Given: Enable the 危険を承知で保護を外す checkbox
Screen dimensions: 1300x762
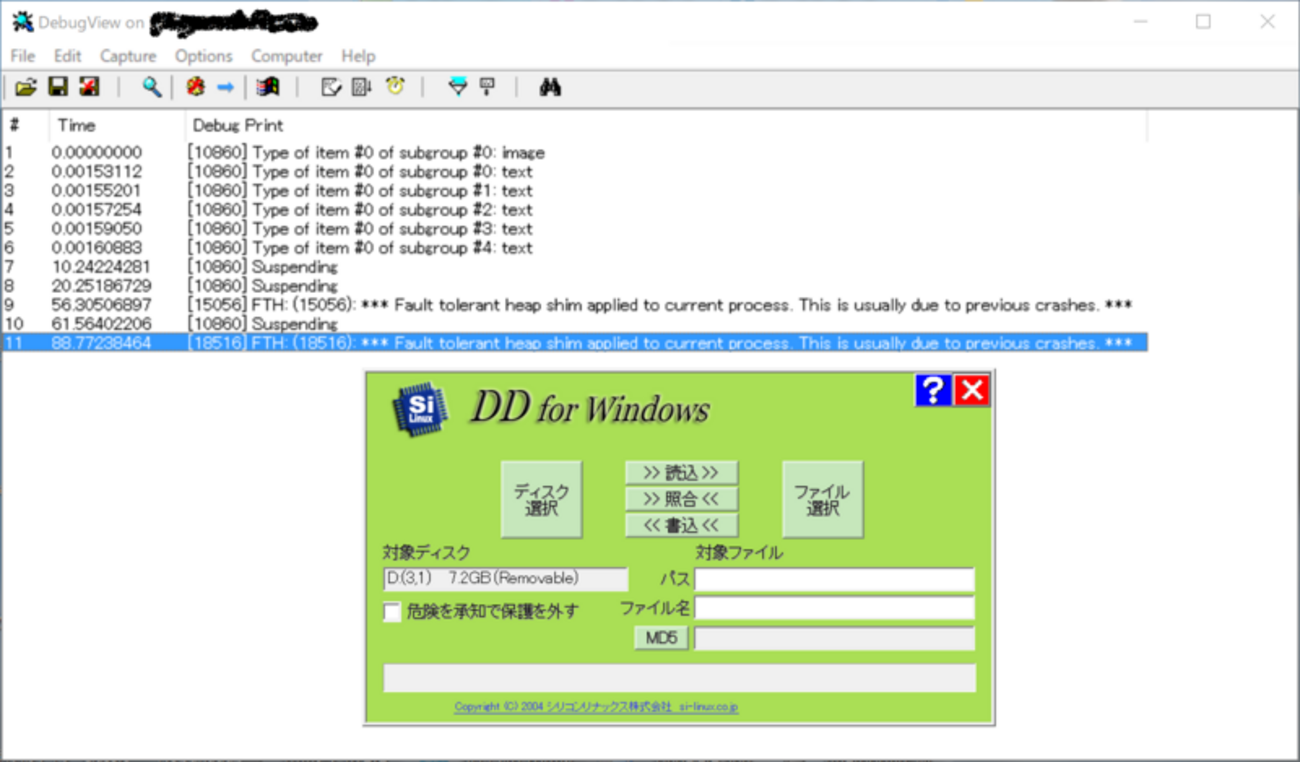Looking at the screenshot, I should tap(391, 612).
